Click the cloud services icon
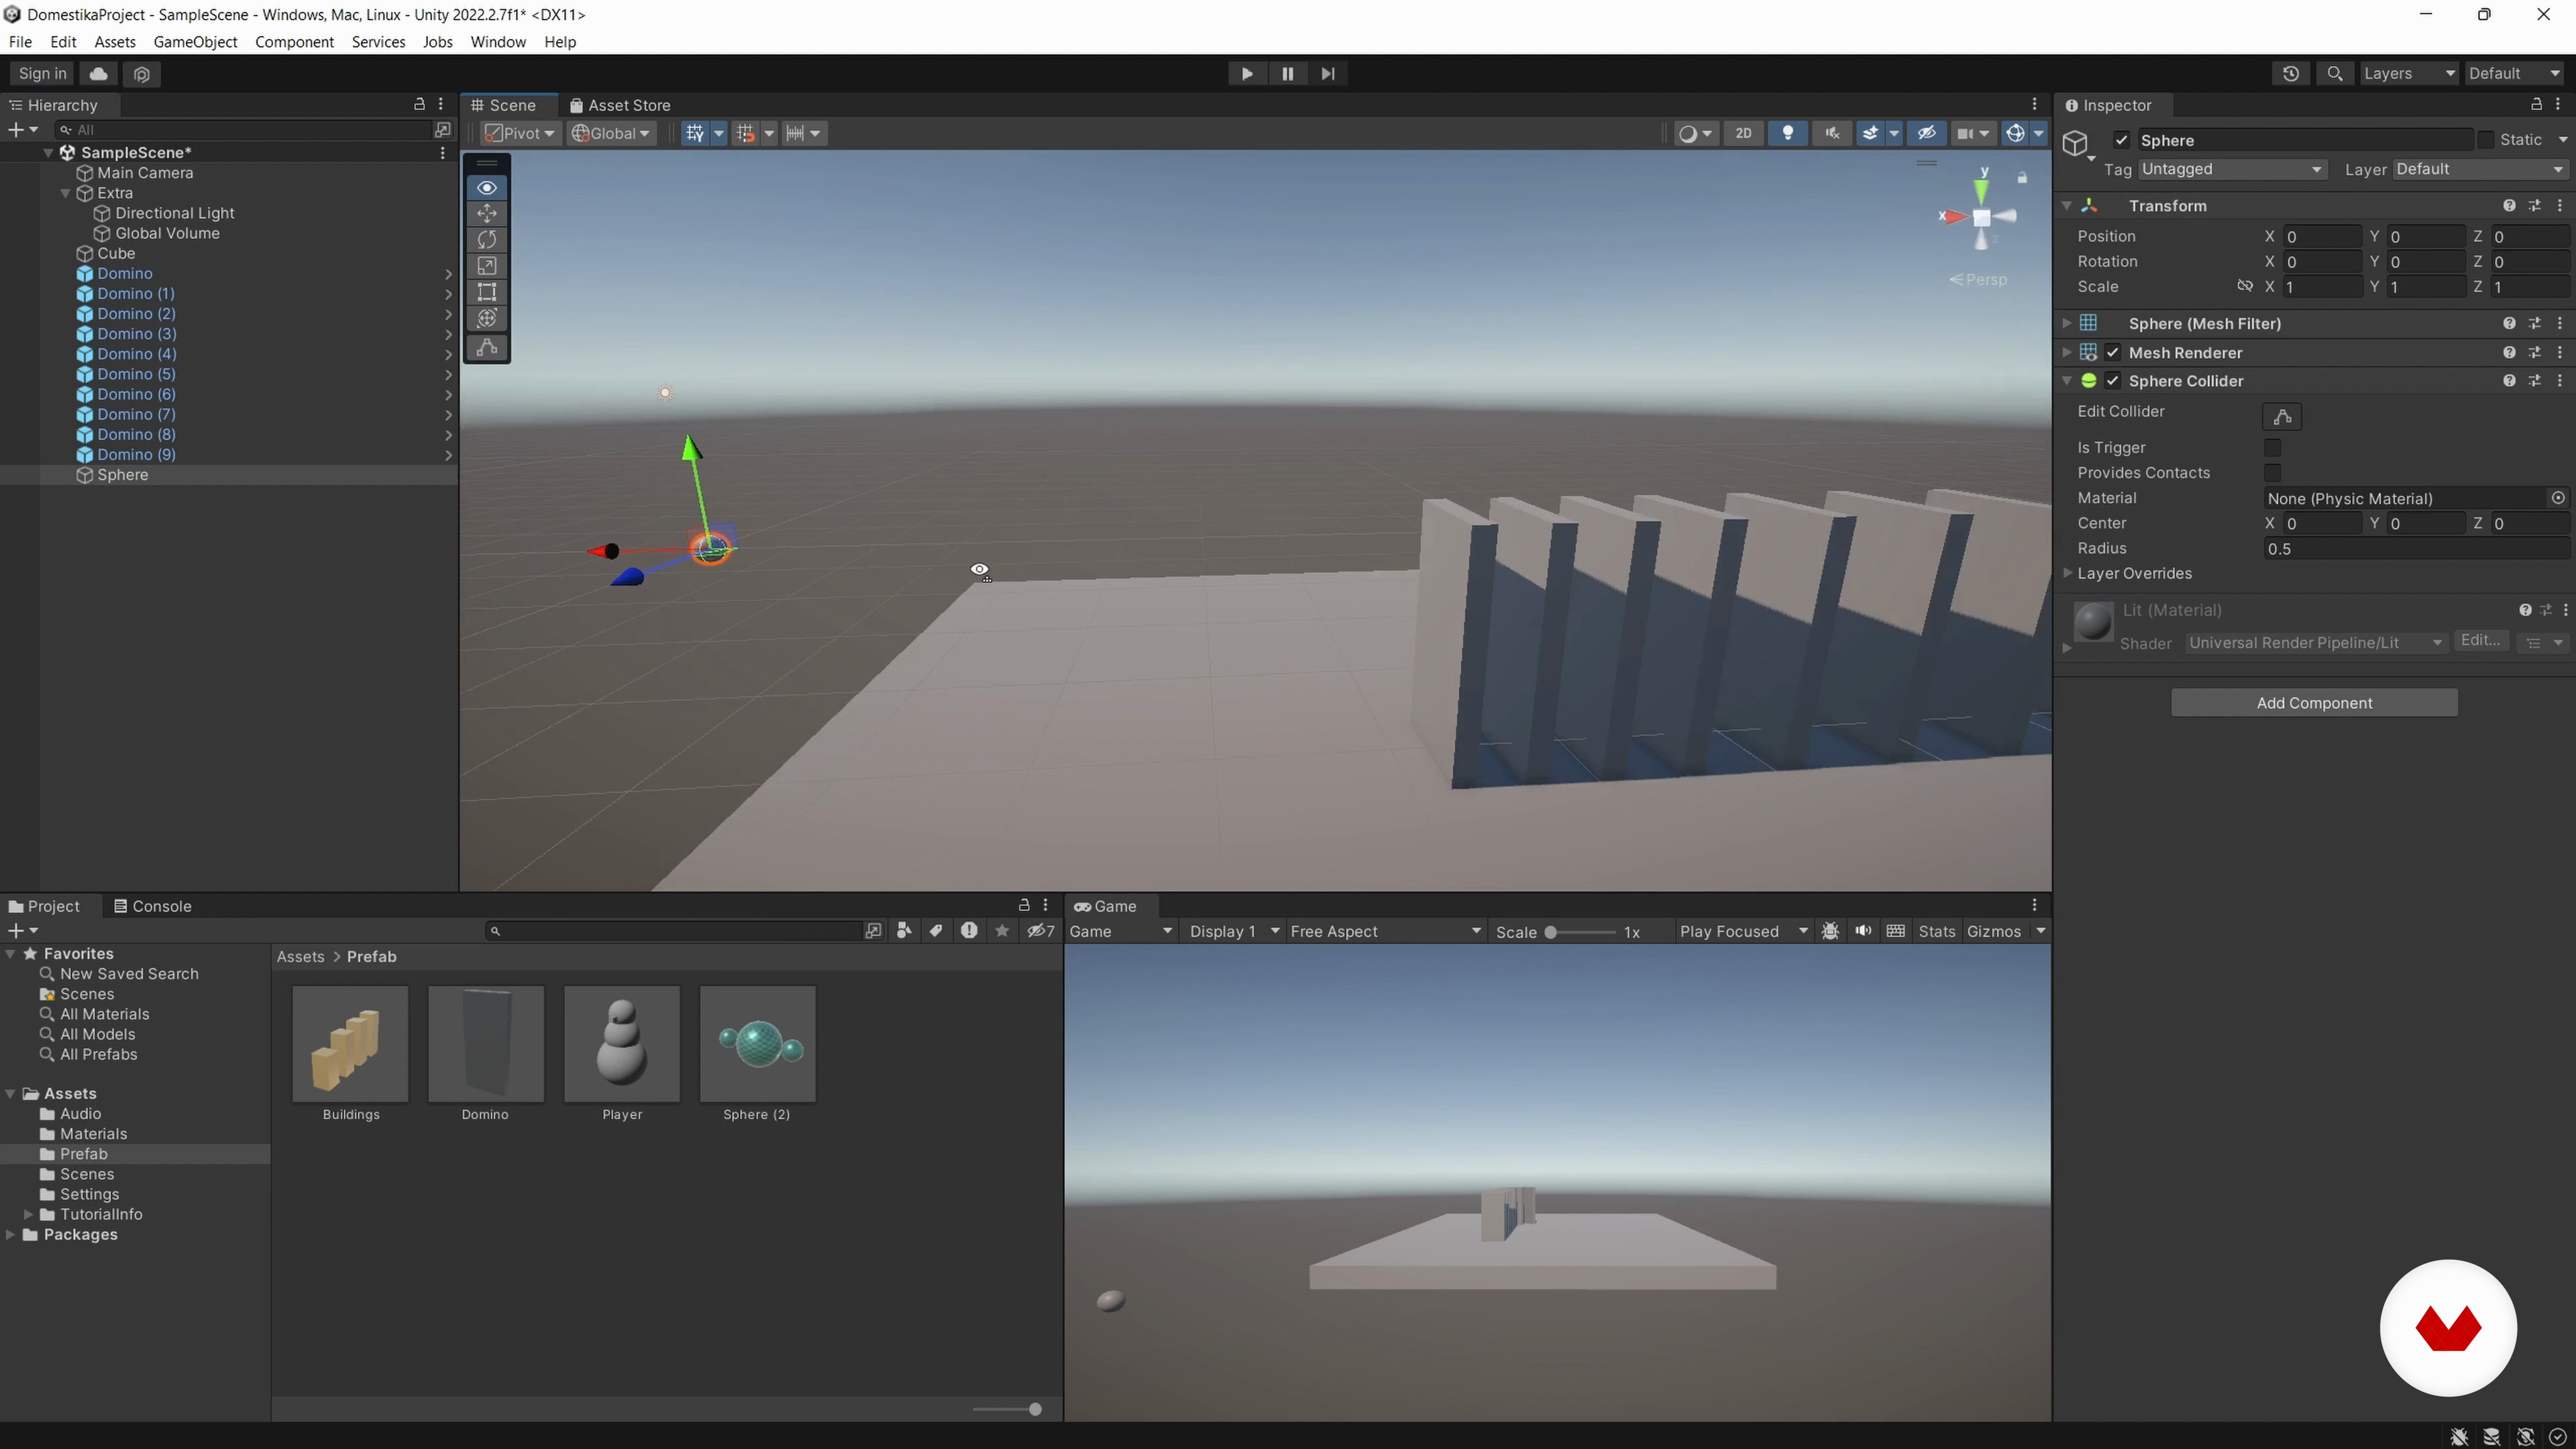 coord(98,74)
